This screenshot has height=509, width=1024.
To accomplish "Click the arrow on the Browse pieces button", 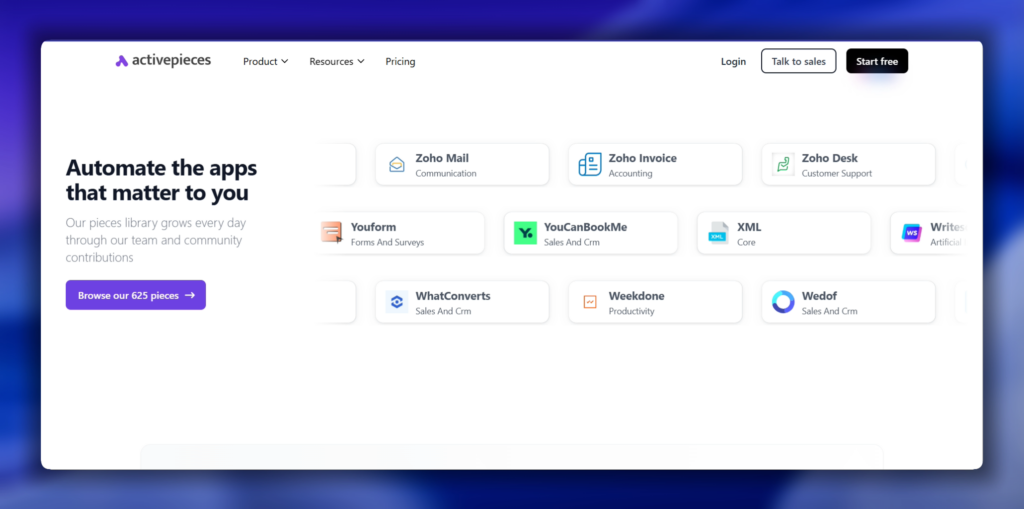I will click(x=190, y=295).
